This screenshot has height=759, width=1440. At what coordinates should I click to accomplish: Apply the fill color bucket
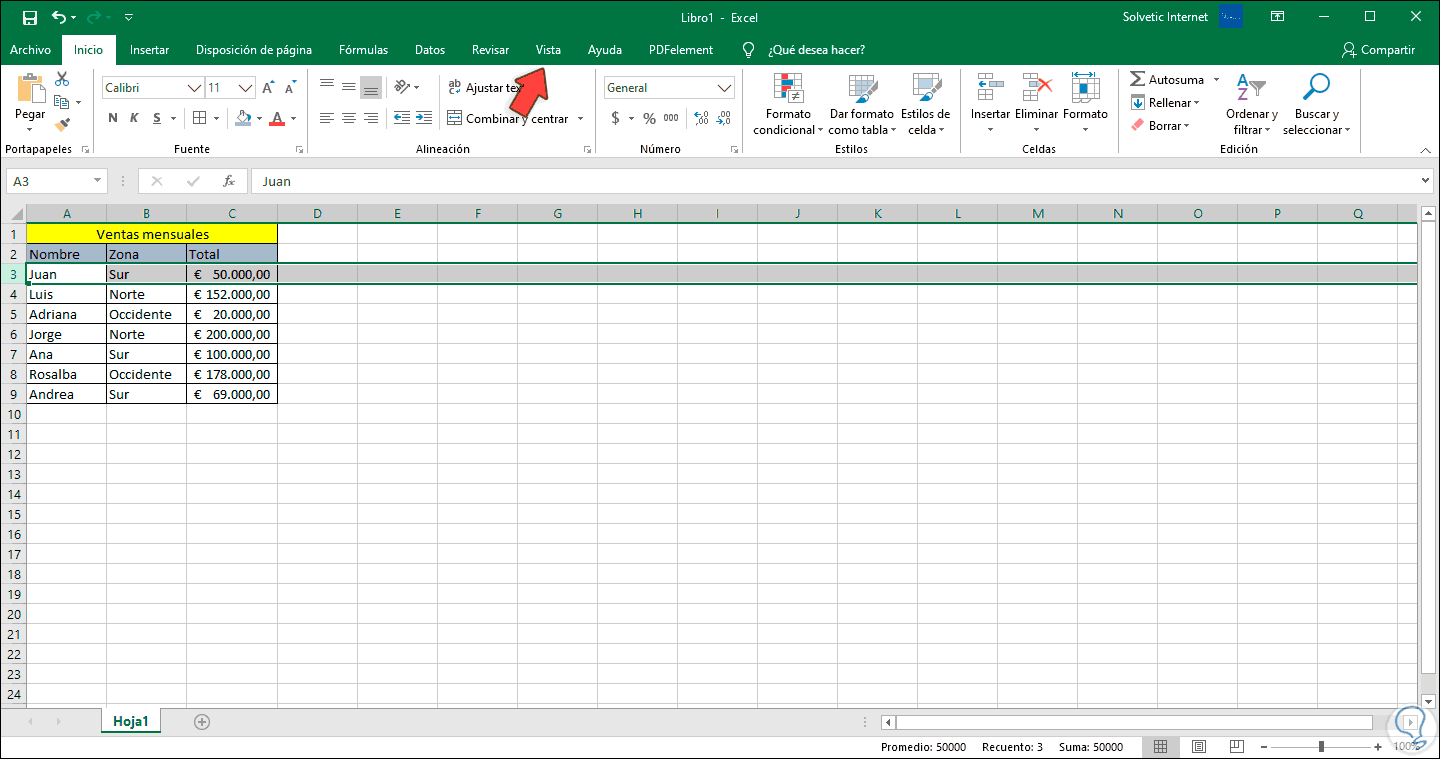pyautogui.click(x=243, y=118)
